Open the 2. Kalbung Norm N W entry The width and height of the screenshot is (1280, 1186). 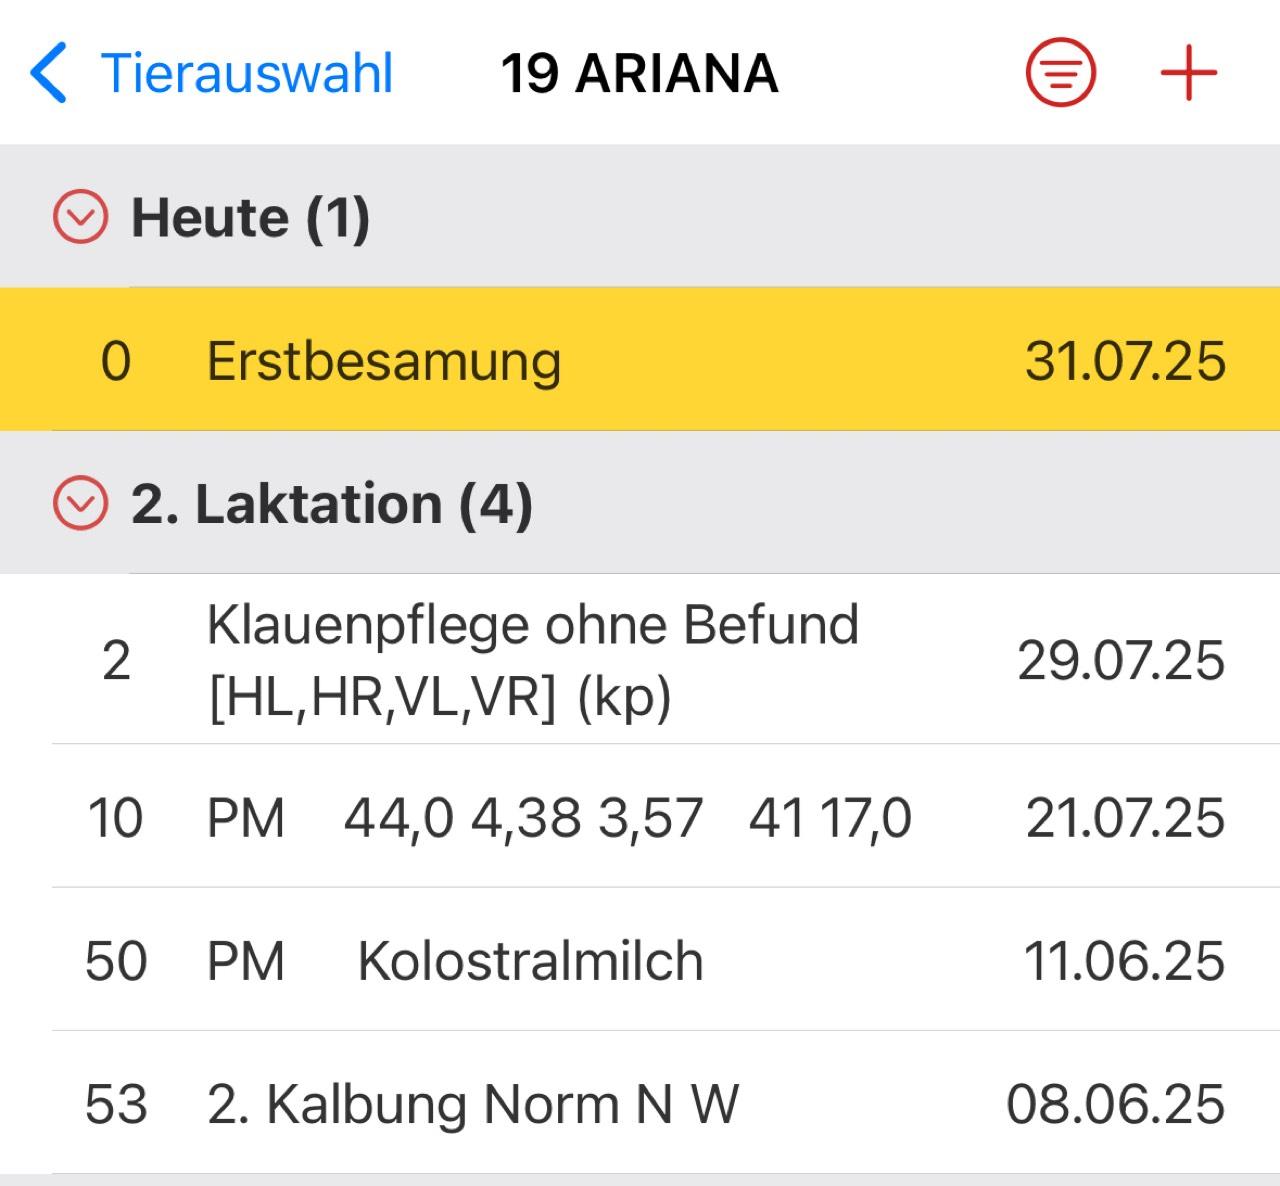640,1104
